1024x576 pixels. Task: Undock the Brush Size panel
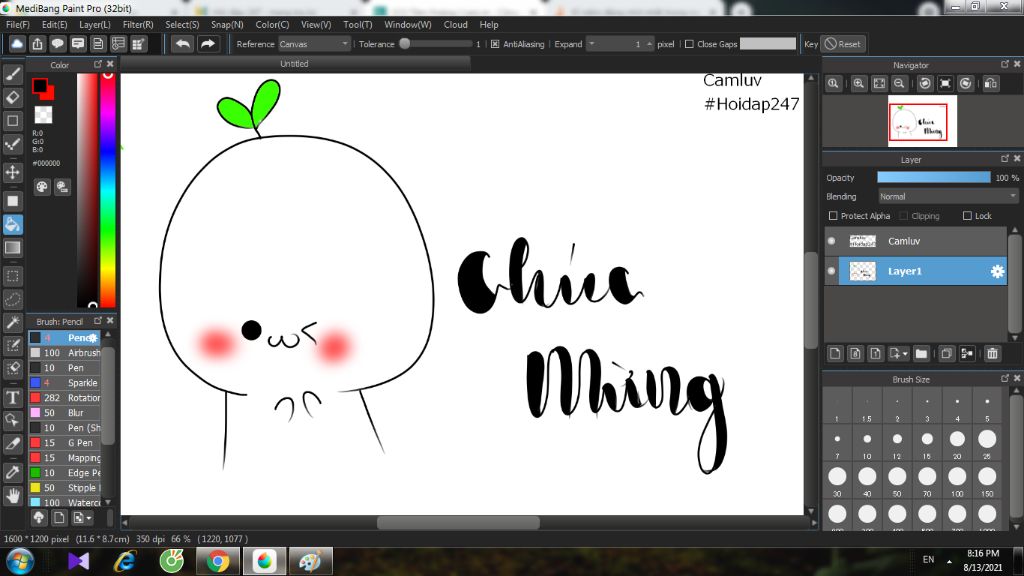tap(1004, 378)
